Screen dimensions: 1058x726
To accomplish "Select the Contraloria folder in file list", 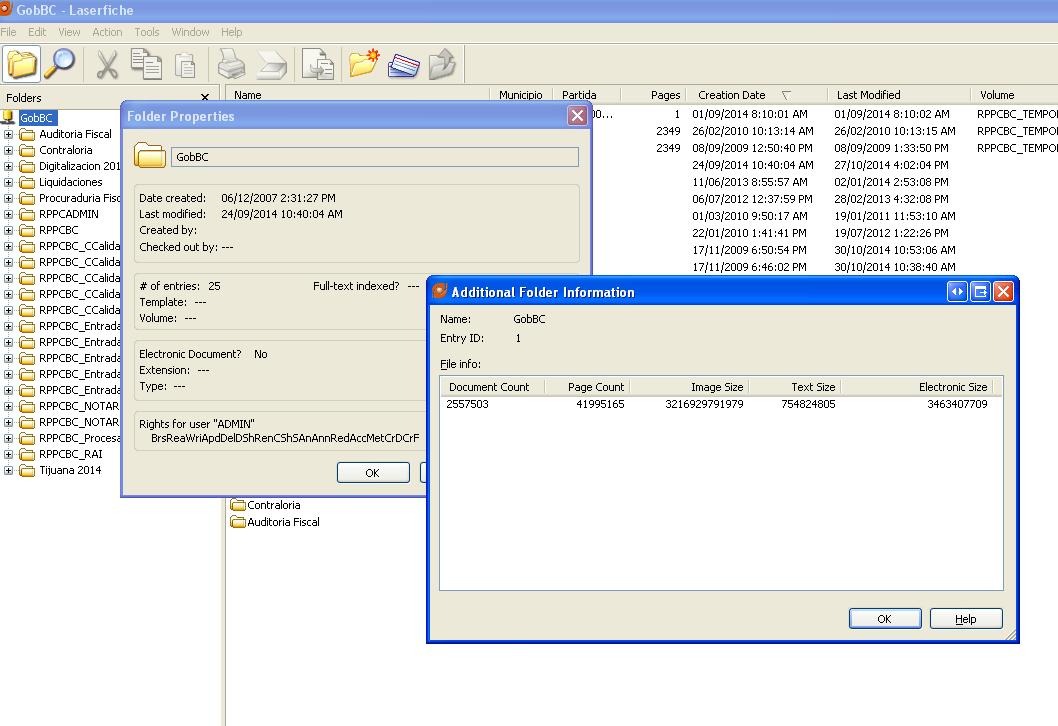I will click(273, 505).
